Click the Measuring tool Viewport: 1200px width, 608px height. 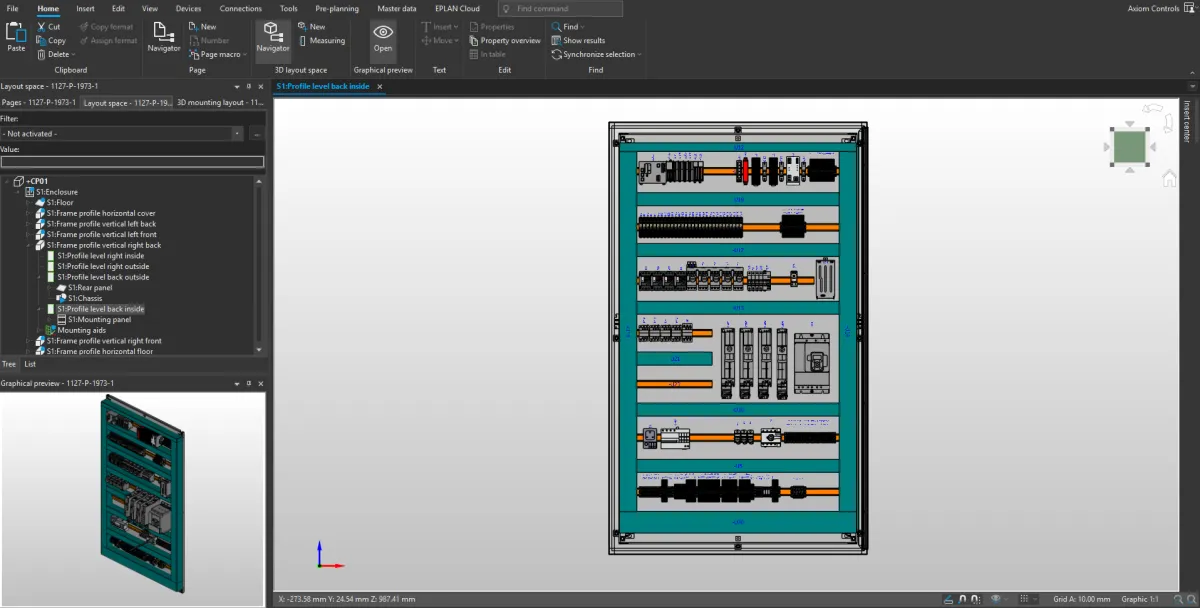[320, 41]
